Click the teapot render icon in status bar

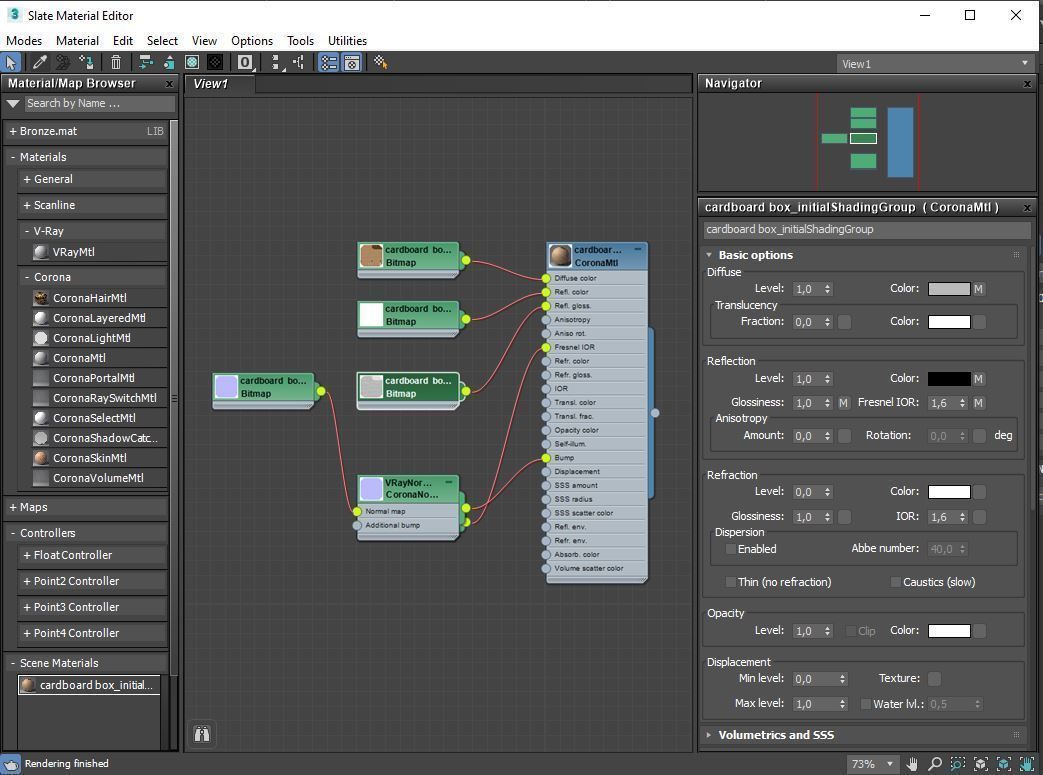click(x=11, y=764)
